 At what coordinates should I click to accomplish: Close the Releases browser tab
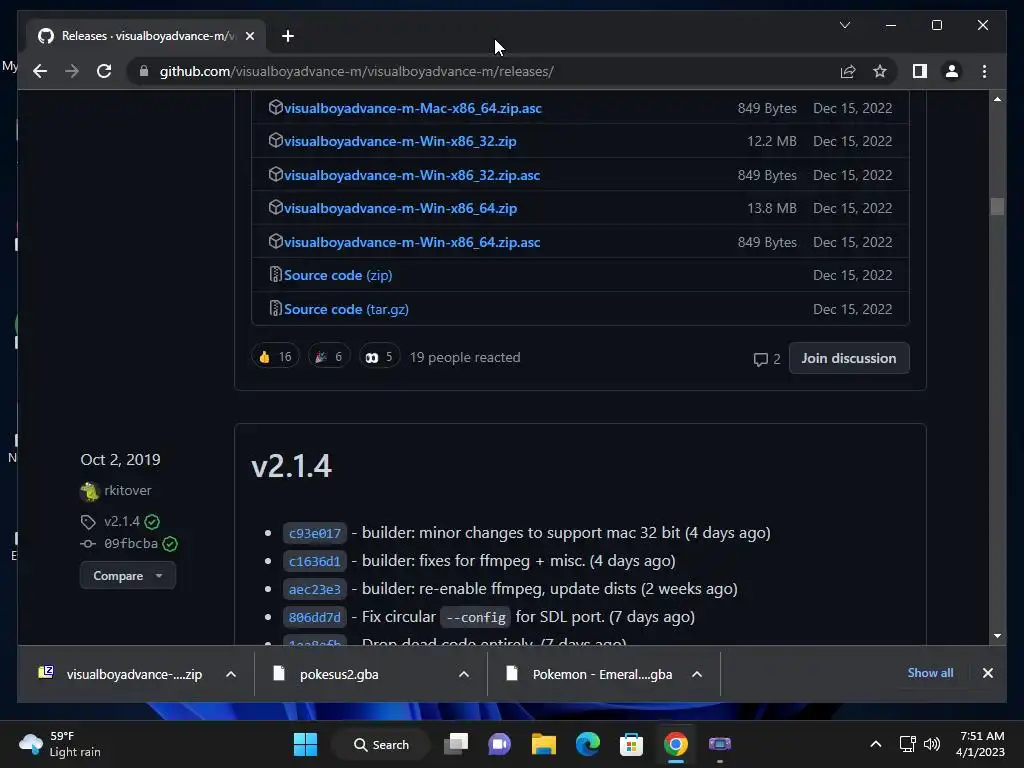[249, 36]
